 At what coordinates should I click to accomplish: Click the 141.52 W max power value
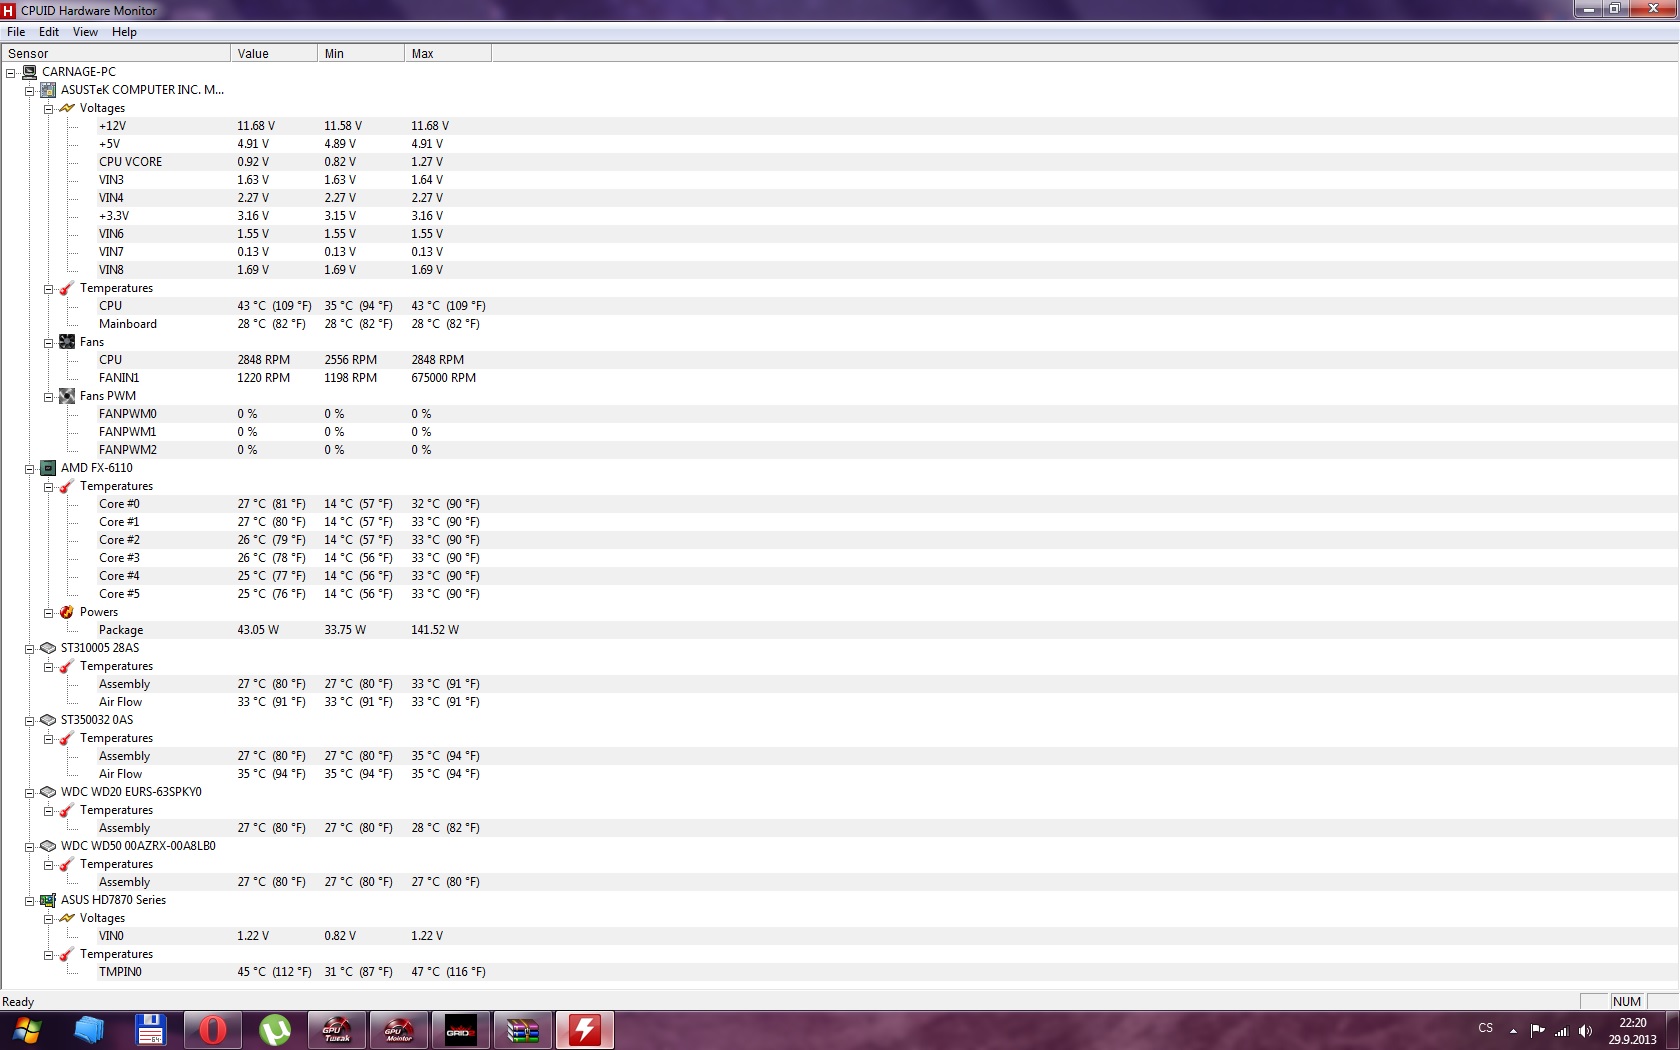(x=435, y=630)
